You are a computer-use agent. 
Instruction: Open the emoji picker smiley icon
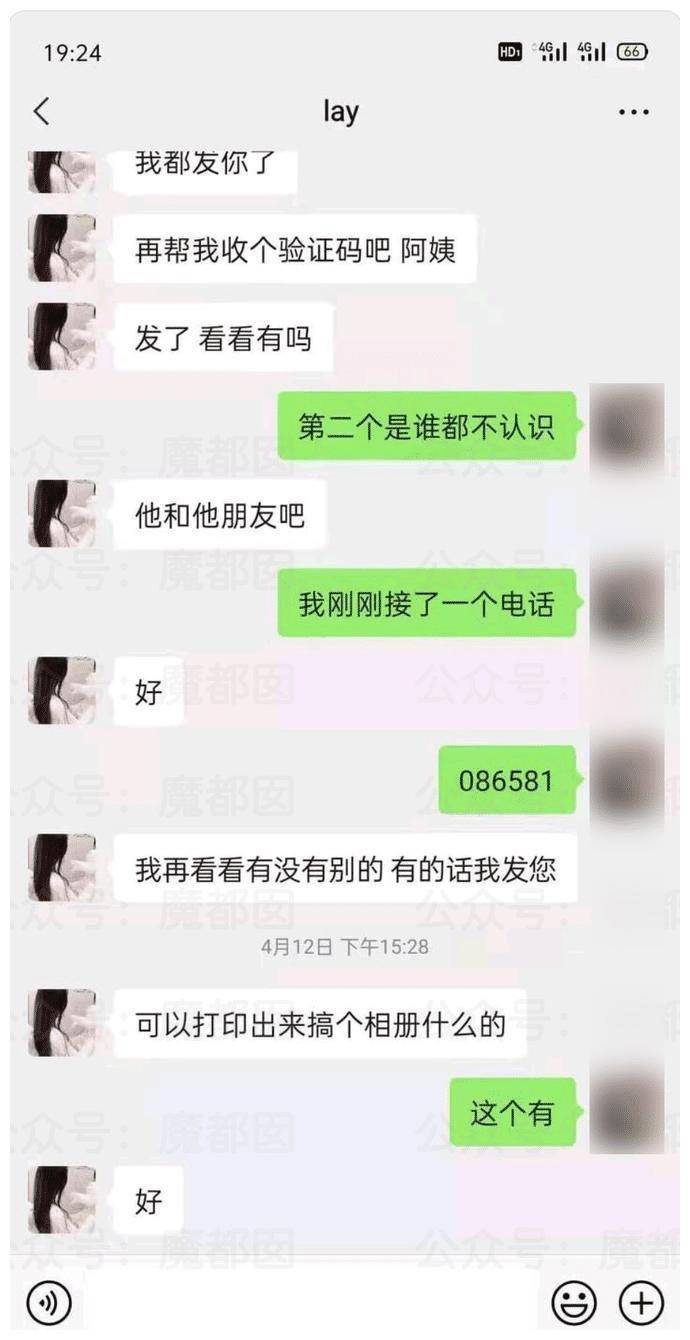[574, 1302]
